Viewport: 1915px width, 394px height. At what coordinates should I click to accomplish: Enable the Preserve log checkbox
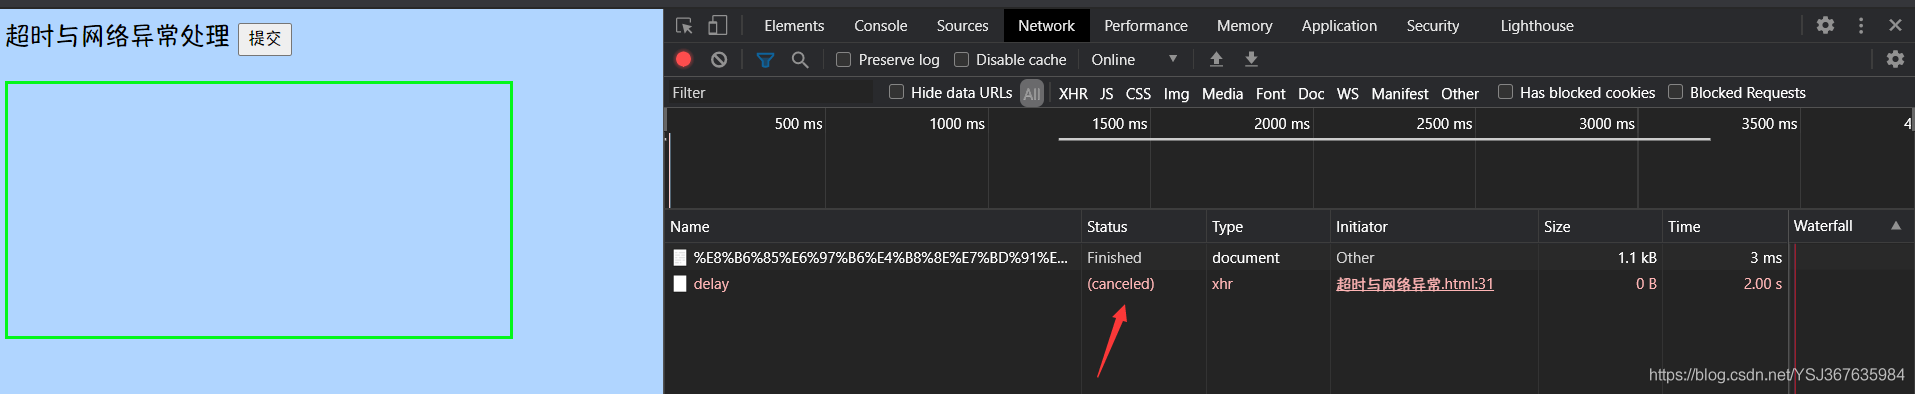click(843, 60)
